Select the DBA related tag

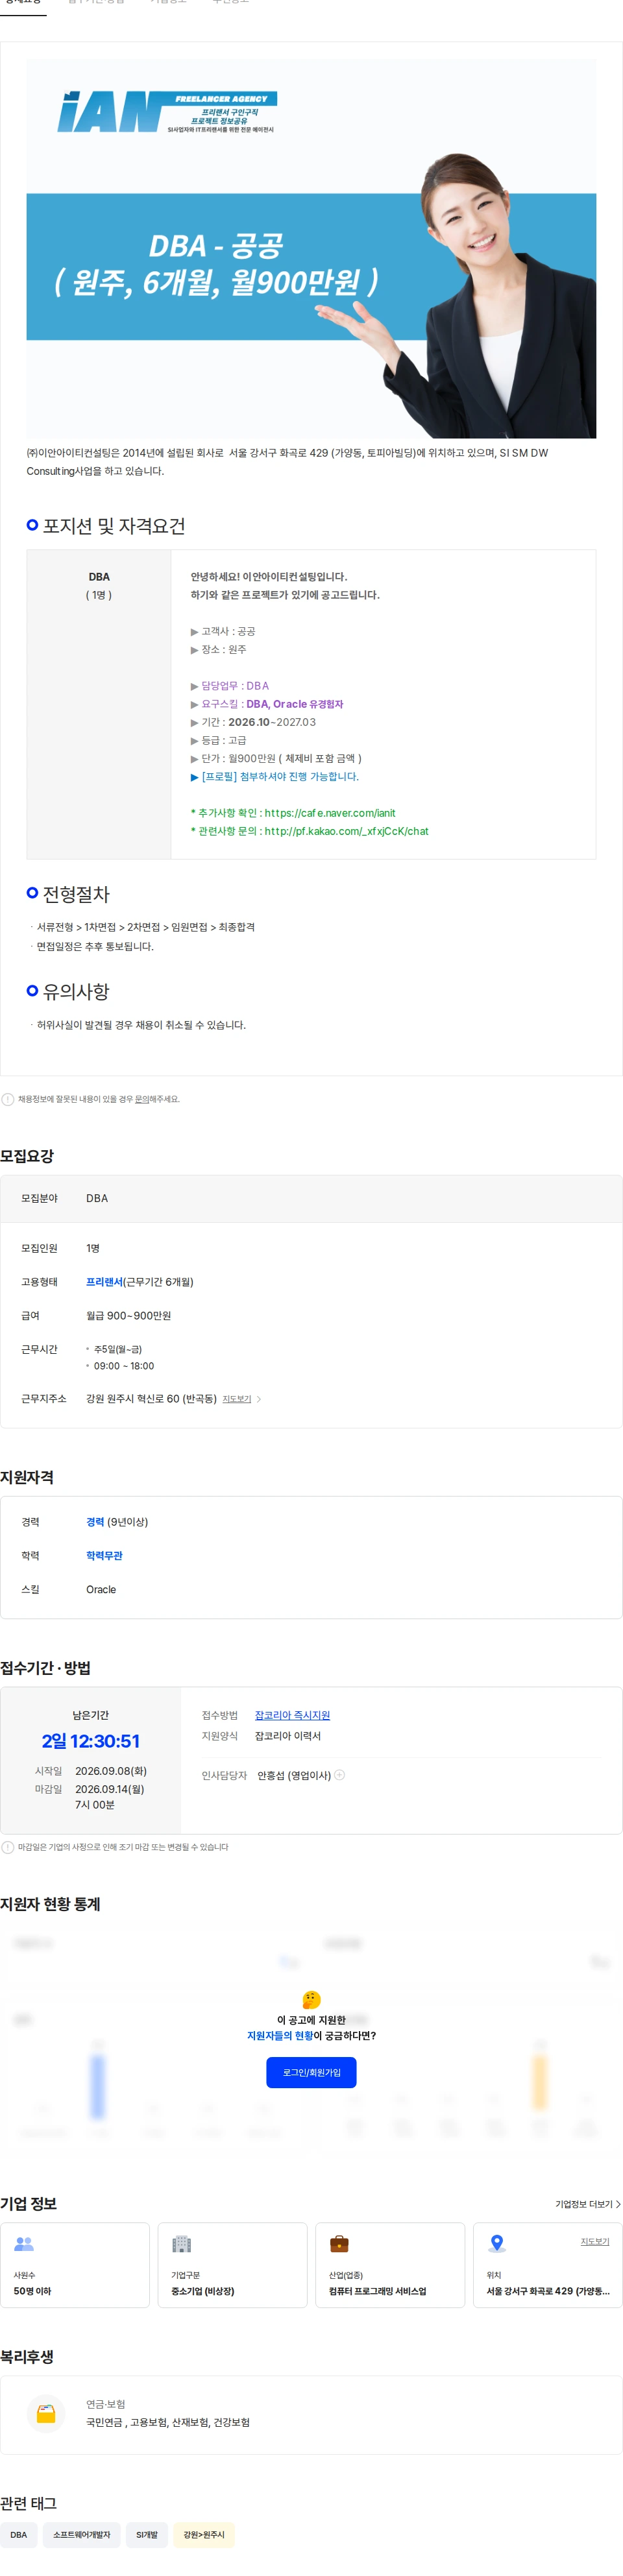19,2534
